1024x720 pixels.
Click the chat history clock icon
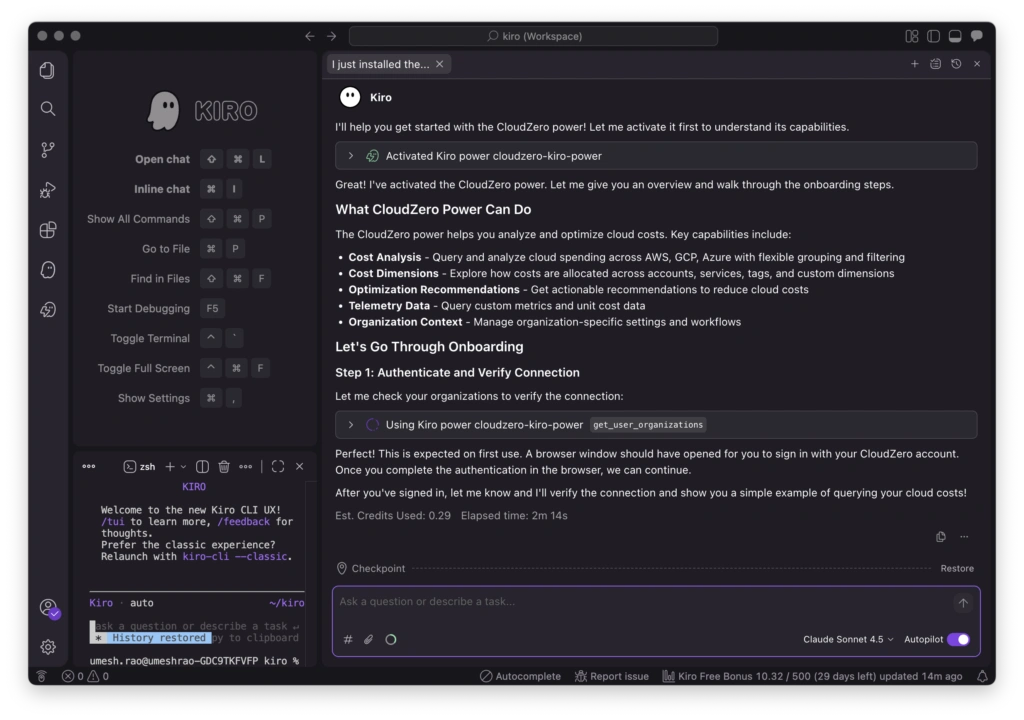(x=956, y=64)
